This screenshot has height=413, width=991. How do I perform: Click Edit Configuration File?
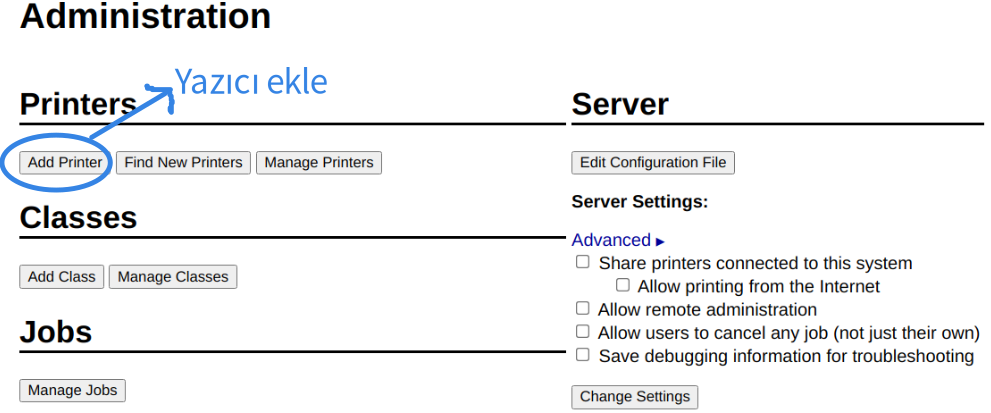coord(653,162)
